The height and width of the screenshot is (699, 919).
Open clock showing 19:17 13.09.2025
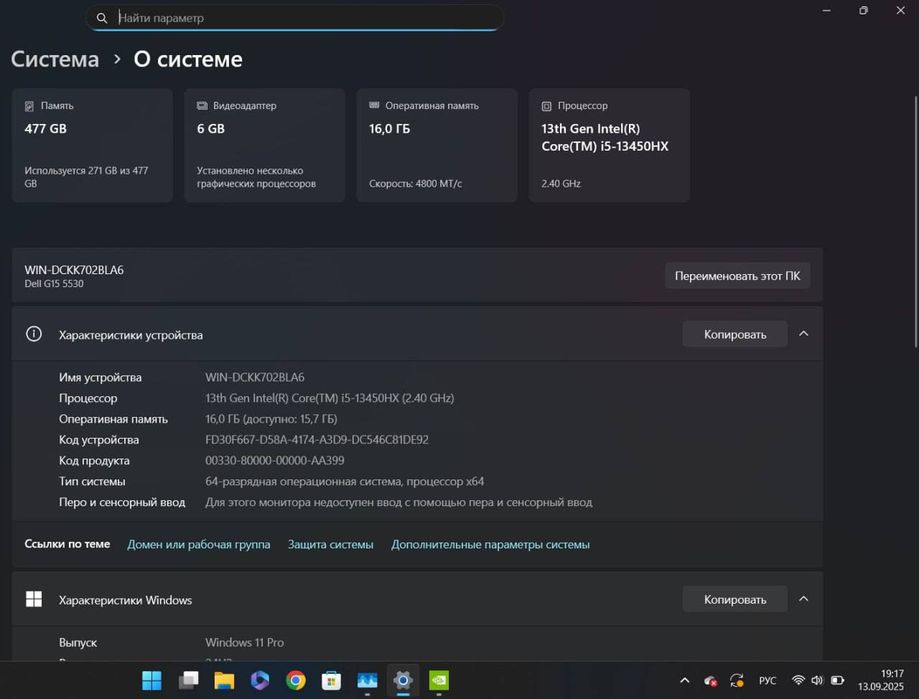tap(881, 680)
